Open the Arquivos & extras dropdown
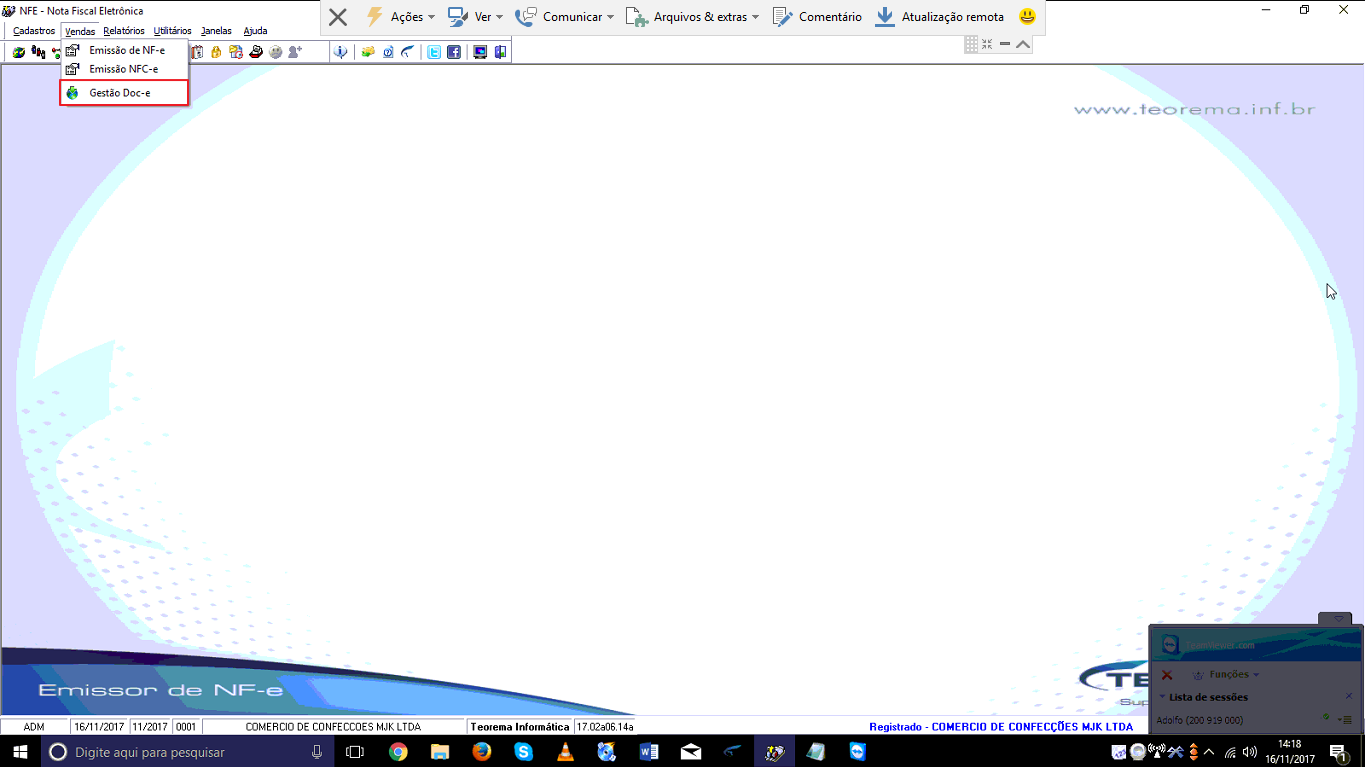The height and width of the screenshot is (767, 1365). point(692,17)
